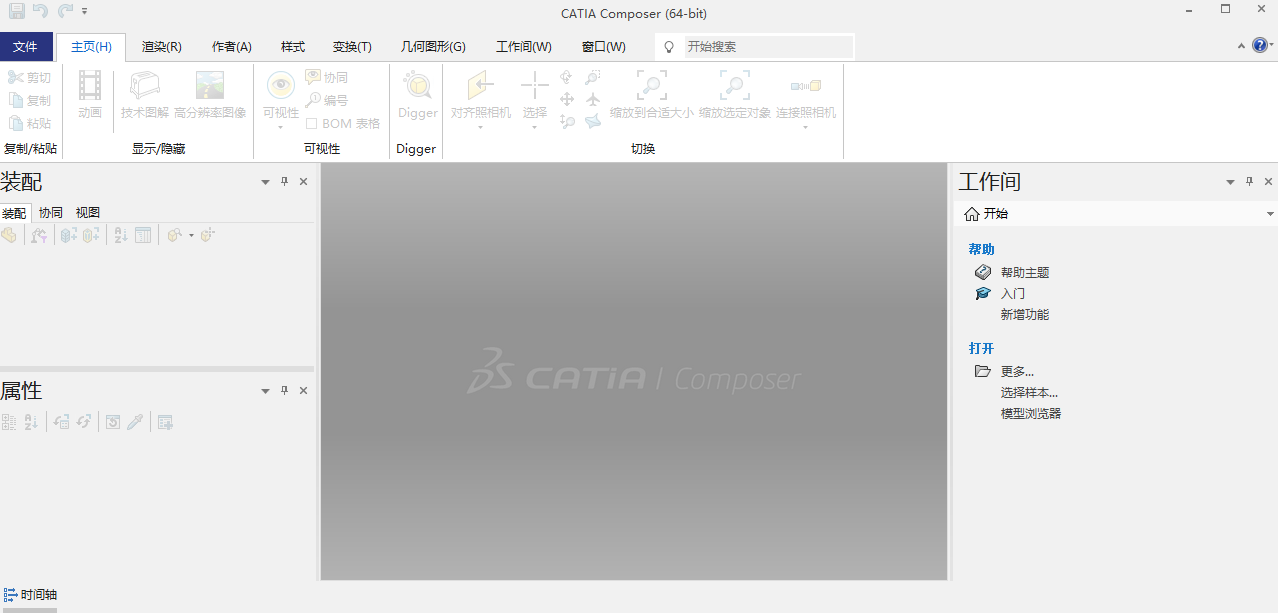Click the Save icon in the title bar

click(x=17, y=11)
